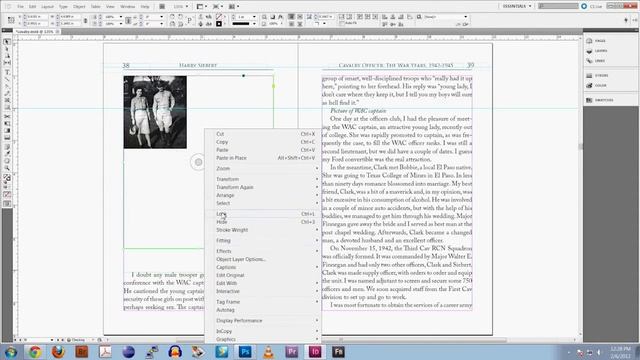This screenshot has height=360, width=640.
Task: Open the Table menu
Action: click(96, 7)
